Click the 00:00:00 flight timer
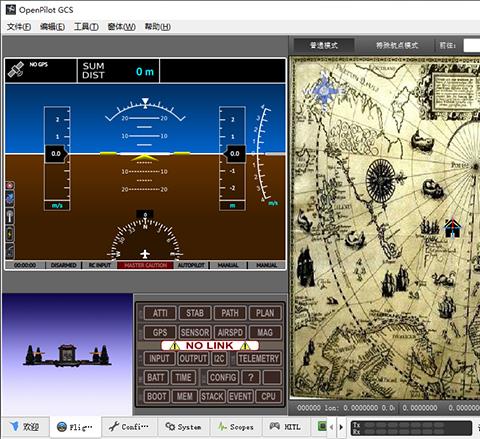Viewport: 480px width, 439px height. coord(25,265)
